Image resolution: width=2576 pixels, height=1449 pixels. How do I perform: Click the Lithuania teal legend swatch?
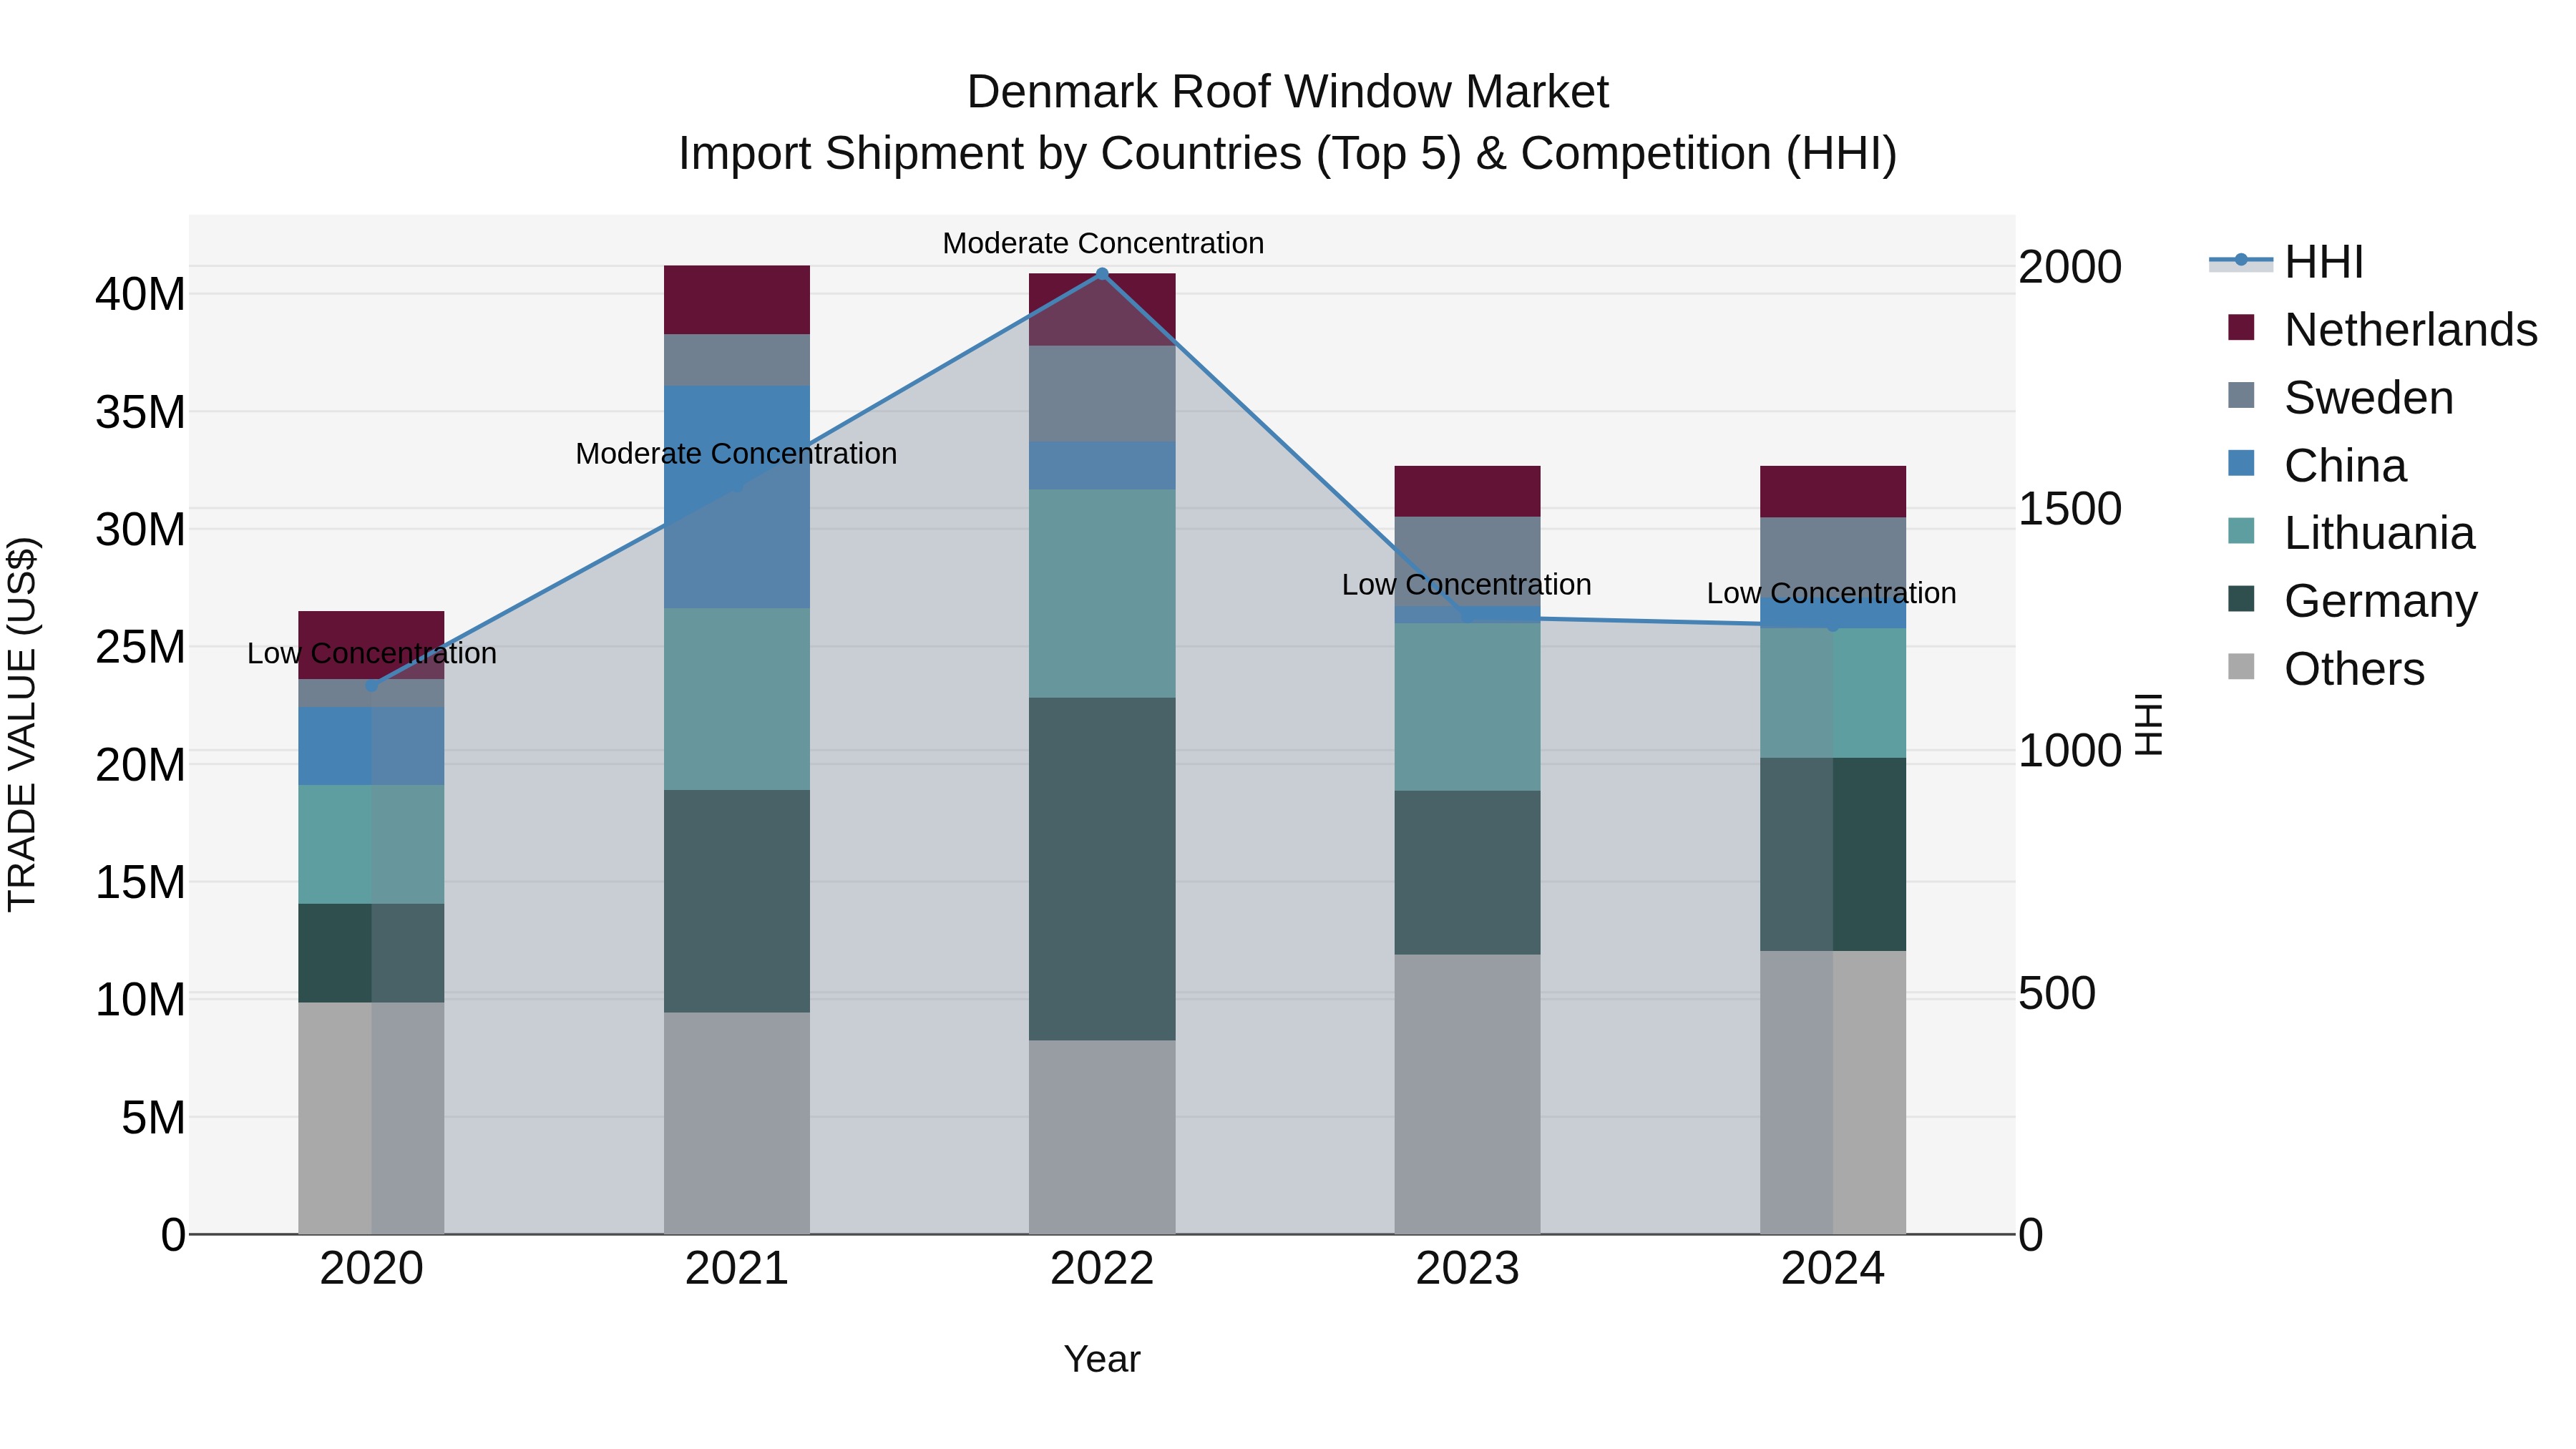(2241, 531)
